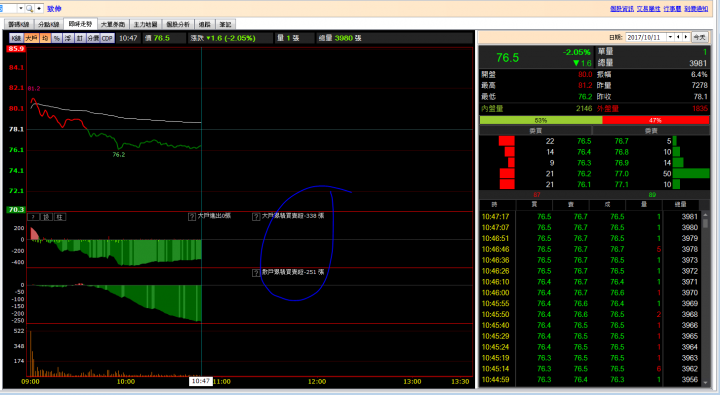The height and width of the screenshot is (395, 720).
Task: Open the 筆記 tab
Action: point(225,24)
